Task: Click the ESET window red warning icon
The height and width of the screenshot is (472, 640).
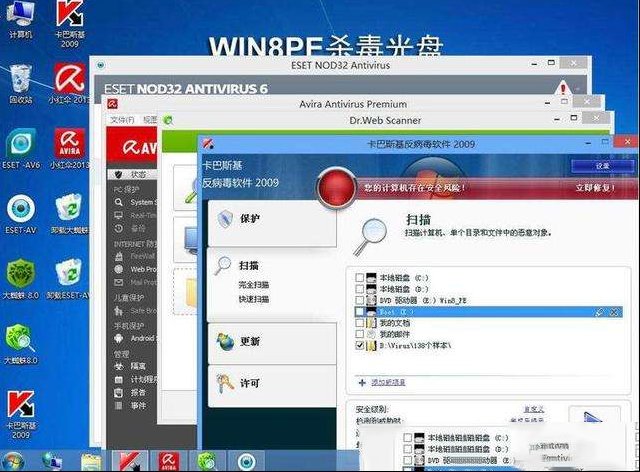Action: click(563, 88)
